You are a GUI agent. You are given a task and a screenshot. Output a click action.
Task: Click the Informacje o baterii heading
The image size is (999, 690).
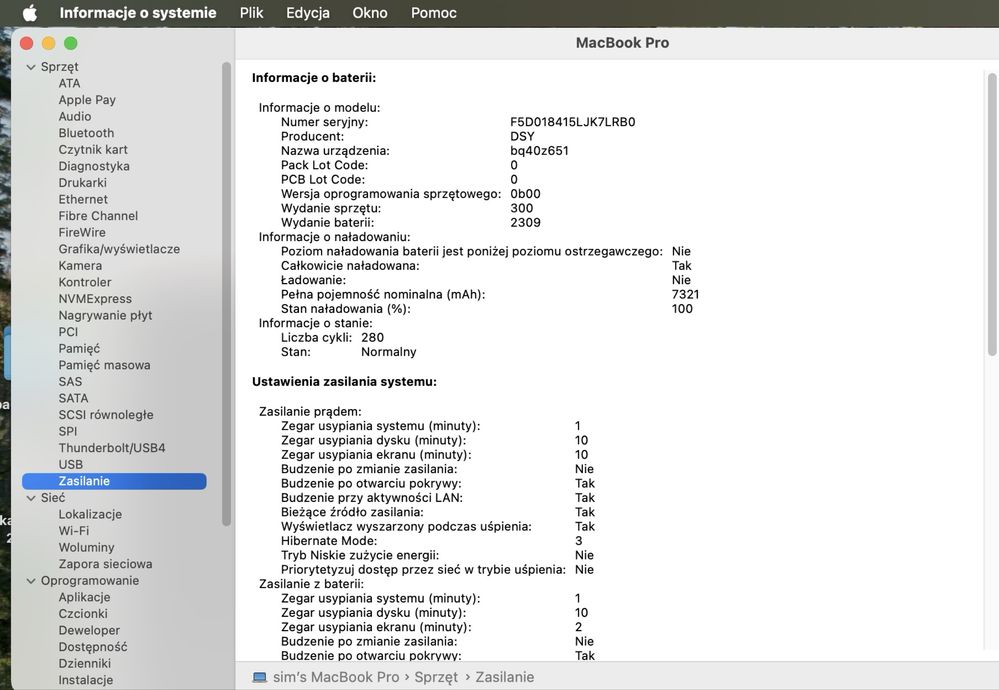click(x=313, y=78)
